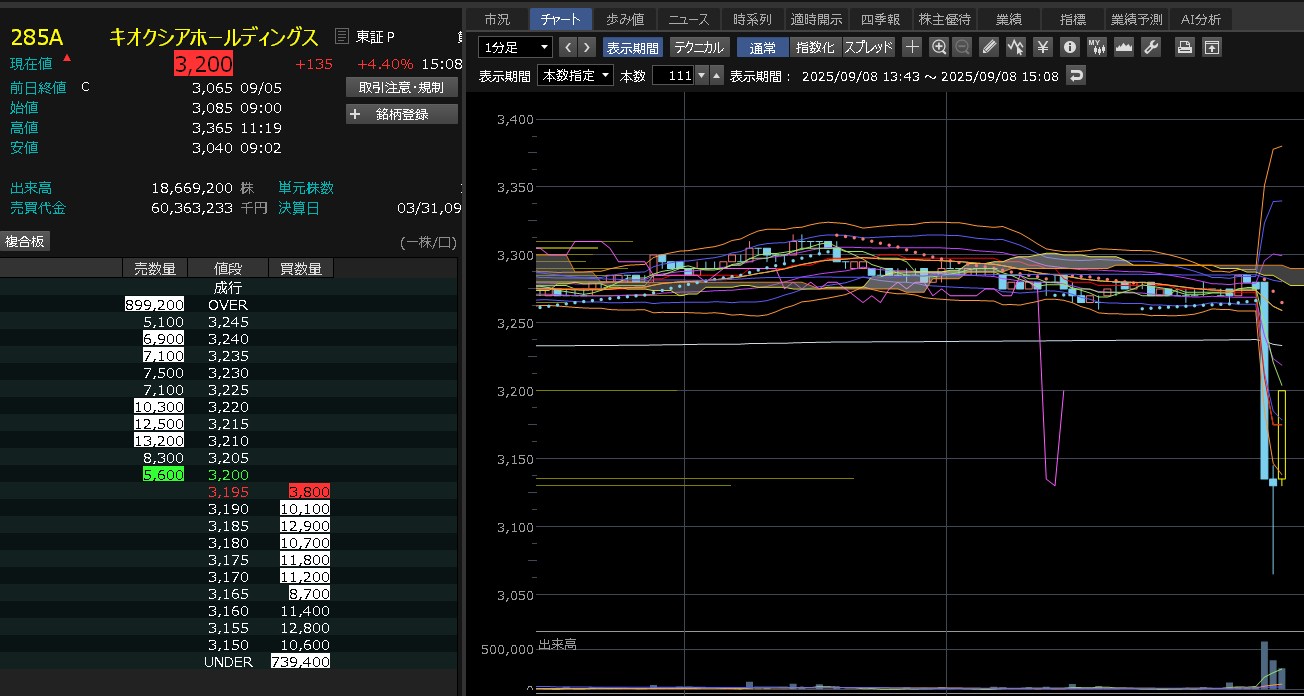Open the 適時開示 tab
Viewport: 1304px width, 696px height.
pos(816,19)
